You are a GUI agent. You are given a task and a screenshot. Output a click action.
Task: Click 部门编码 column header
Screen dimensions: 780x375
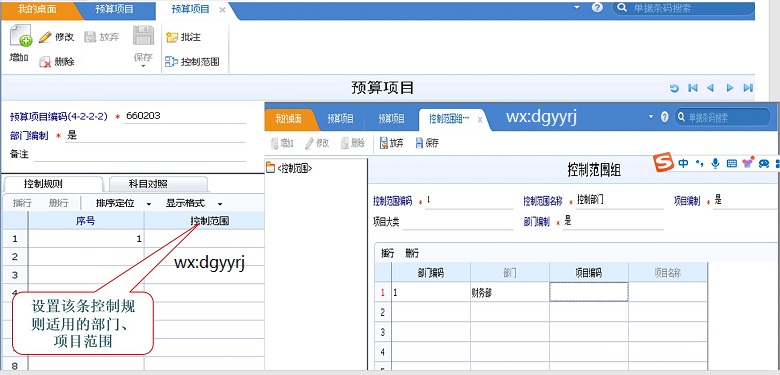[x=431, y=273]
